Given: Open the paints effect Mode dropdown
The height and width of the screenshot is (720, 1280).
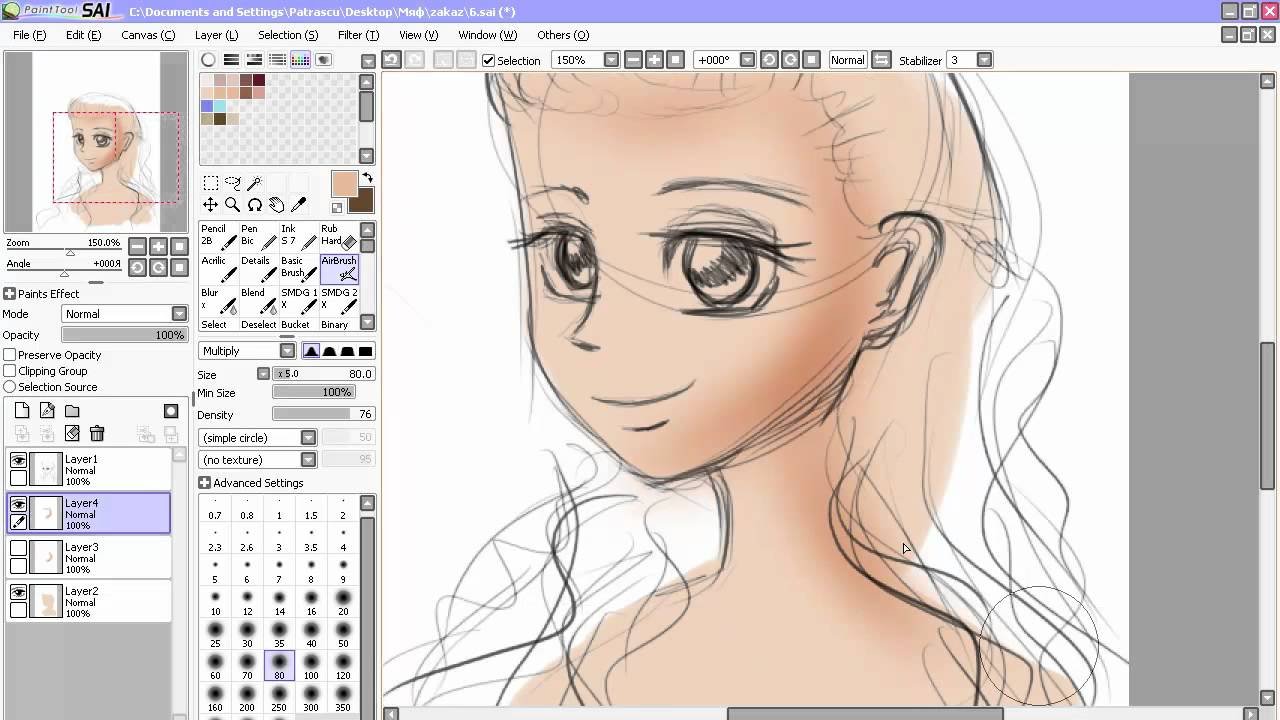Looking at the screenshot, I should pos(125,314).
